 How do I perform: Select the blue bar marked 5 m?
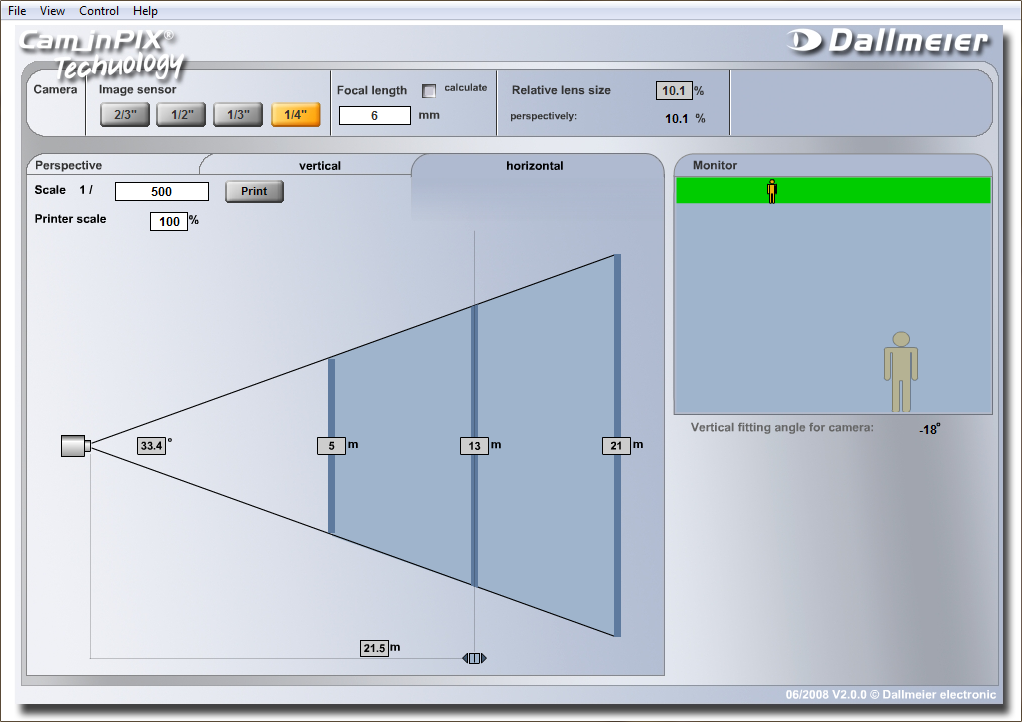[x=331, y=400]
